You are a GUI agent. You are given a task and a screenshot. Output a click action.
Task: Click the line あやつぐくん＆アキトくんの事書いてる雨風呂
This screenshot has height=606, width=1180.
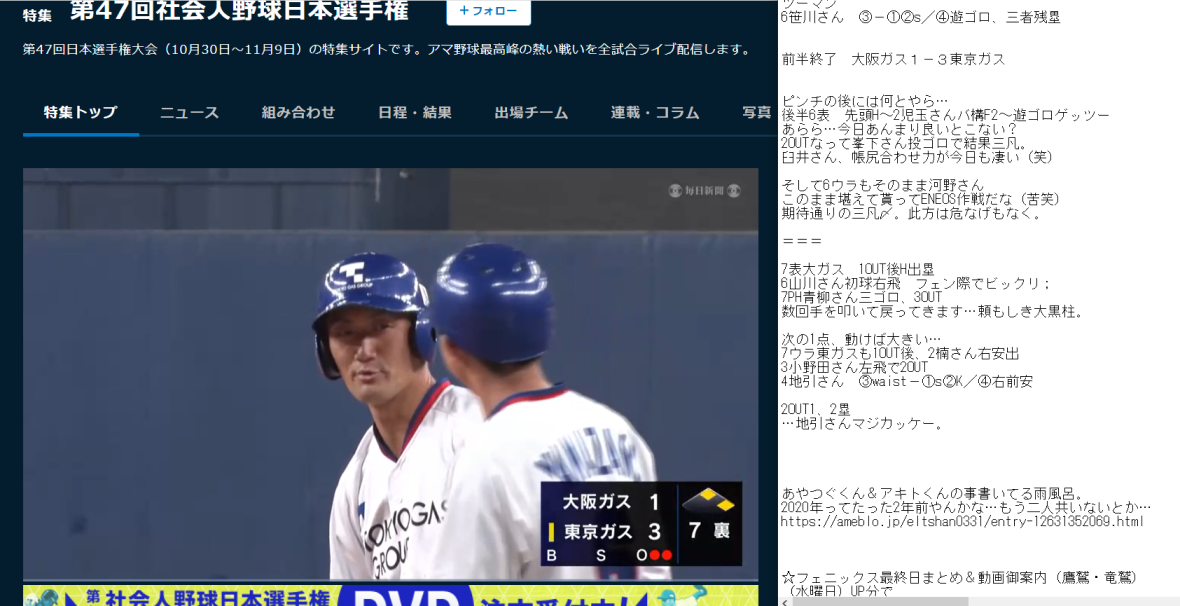coord(933,494)
